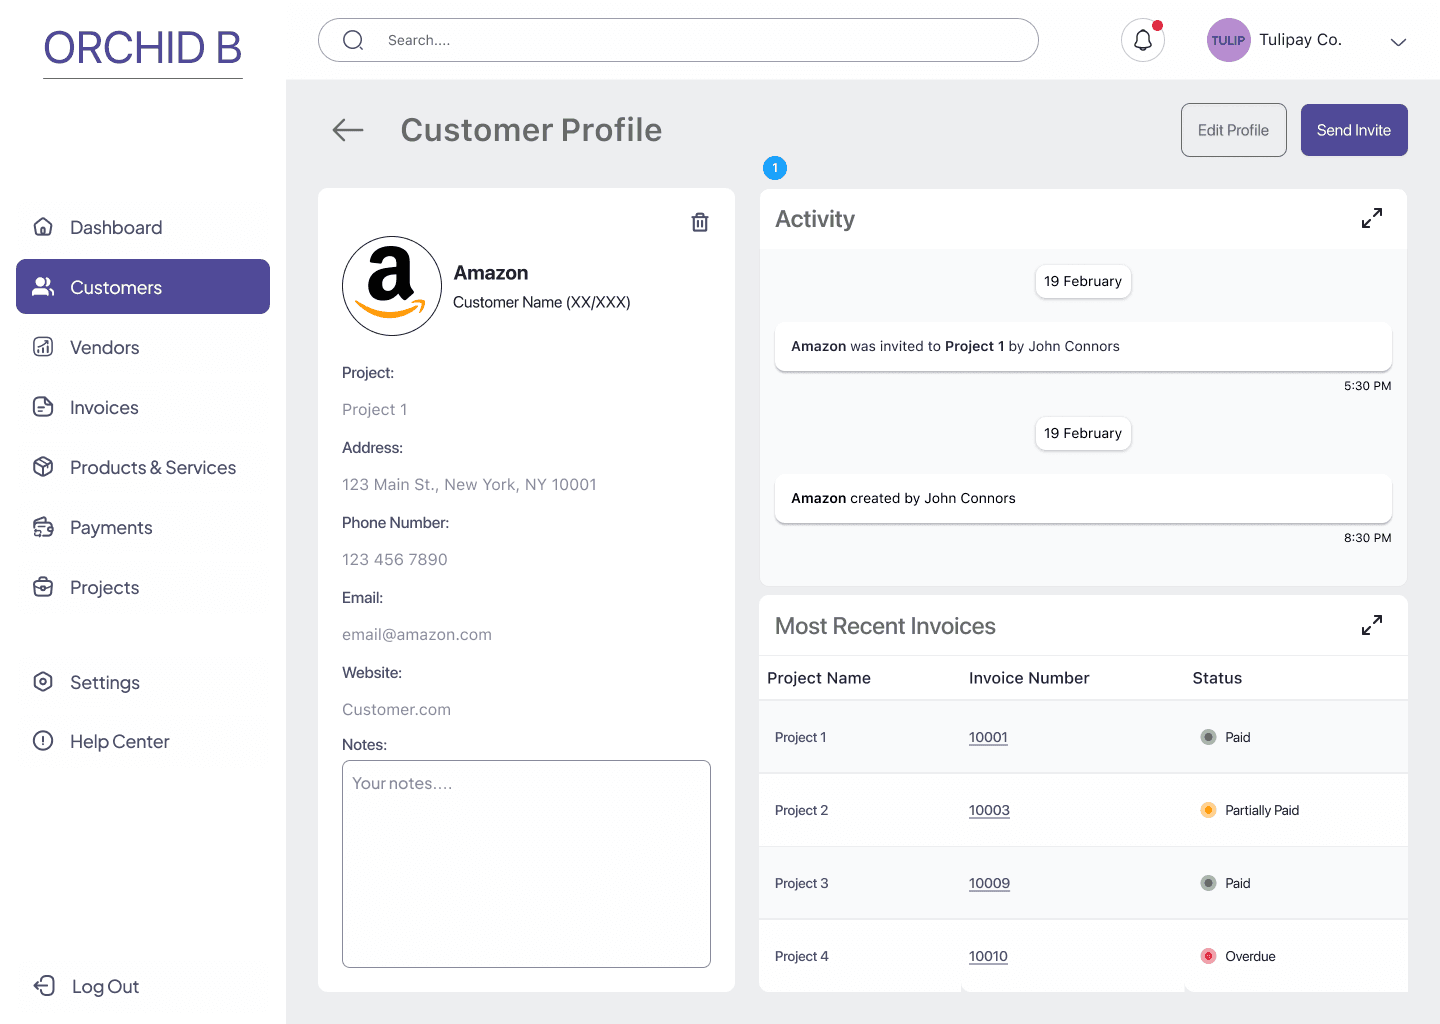Click the Paid status for Project 3
The width and height of the screenshot is (1440, 1024).
tap(1226, 883)
